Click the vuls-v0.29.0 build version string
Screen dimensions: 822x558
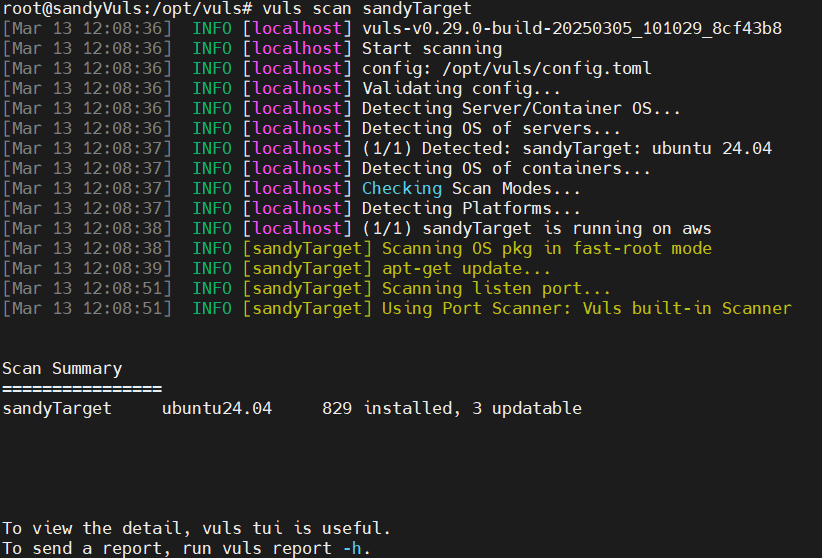(571, 28)
